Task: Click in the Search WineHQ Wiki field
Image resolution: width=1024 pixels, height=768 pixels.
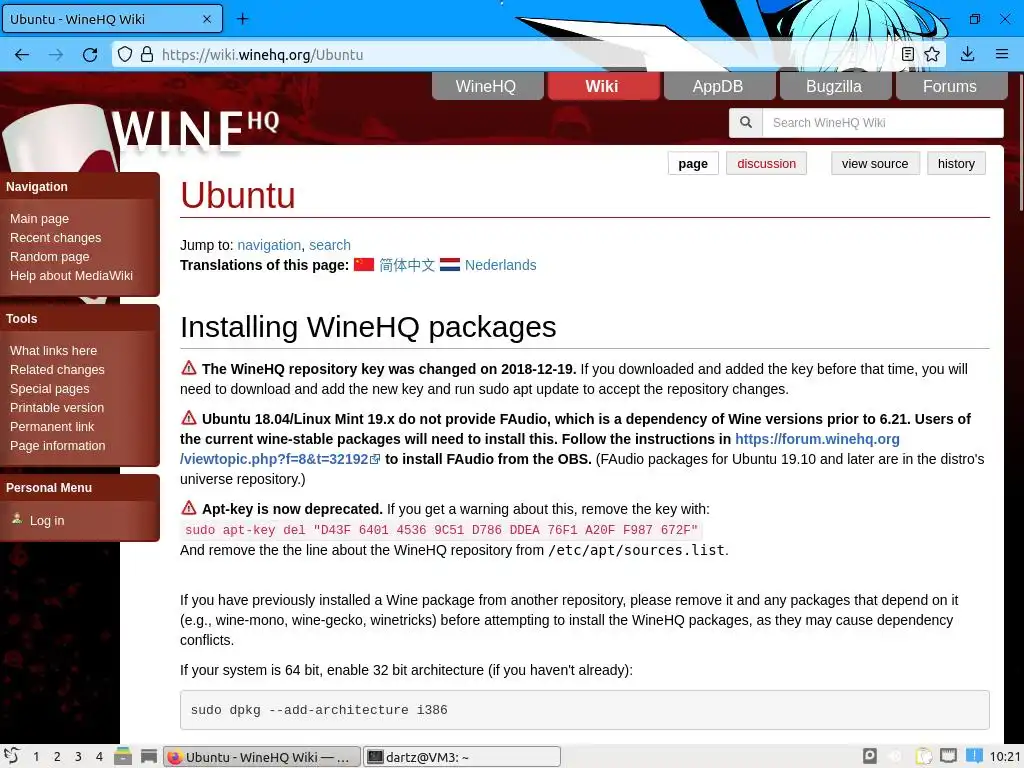Action: [882, 123]
